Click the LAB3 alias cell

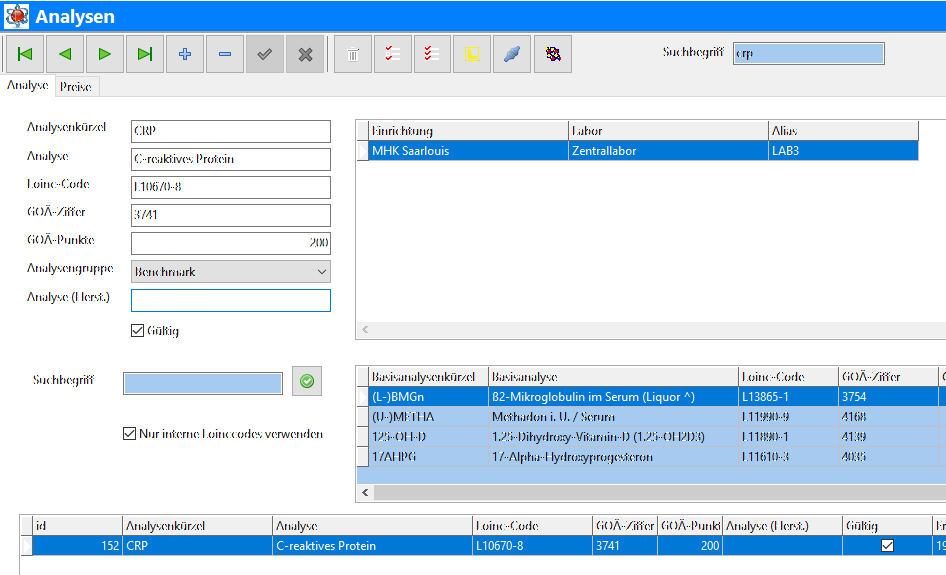click(x=843, y=151)
